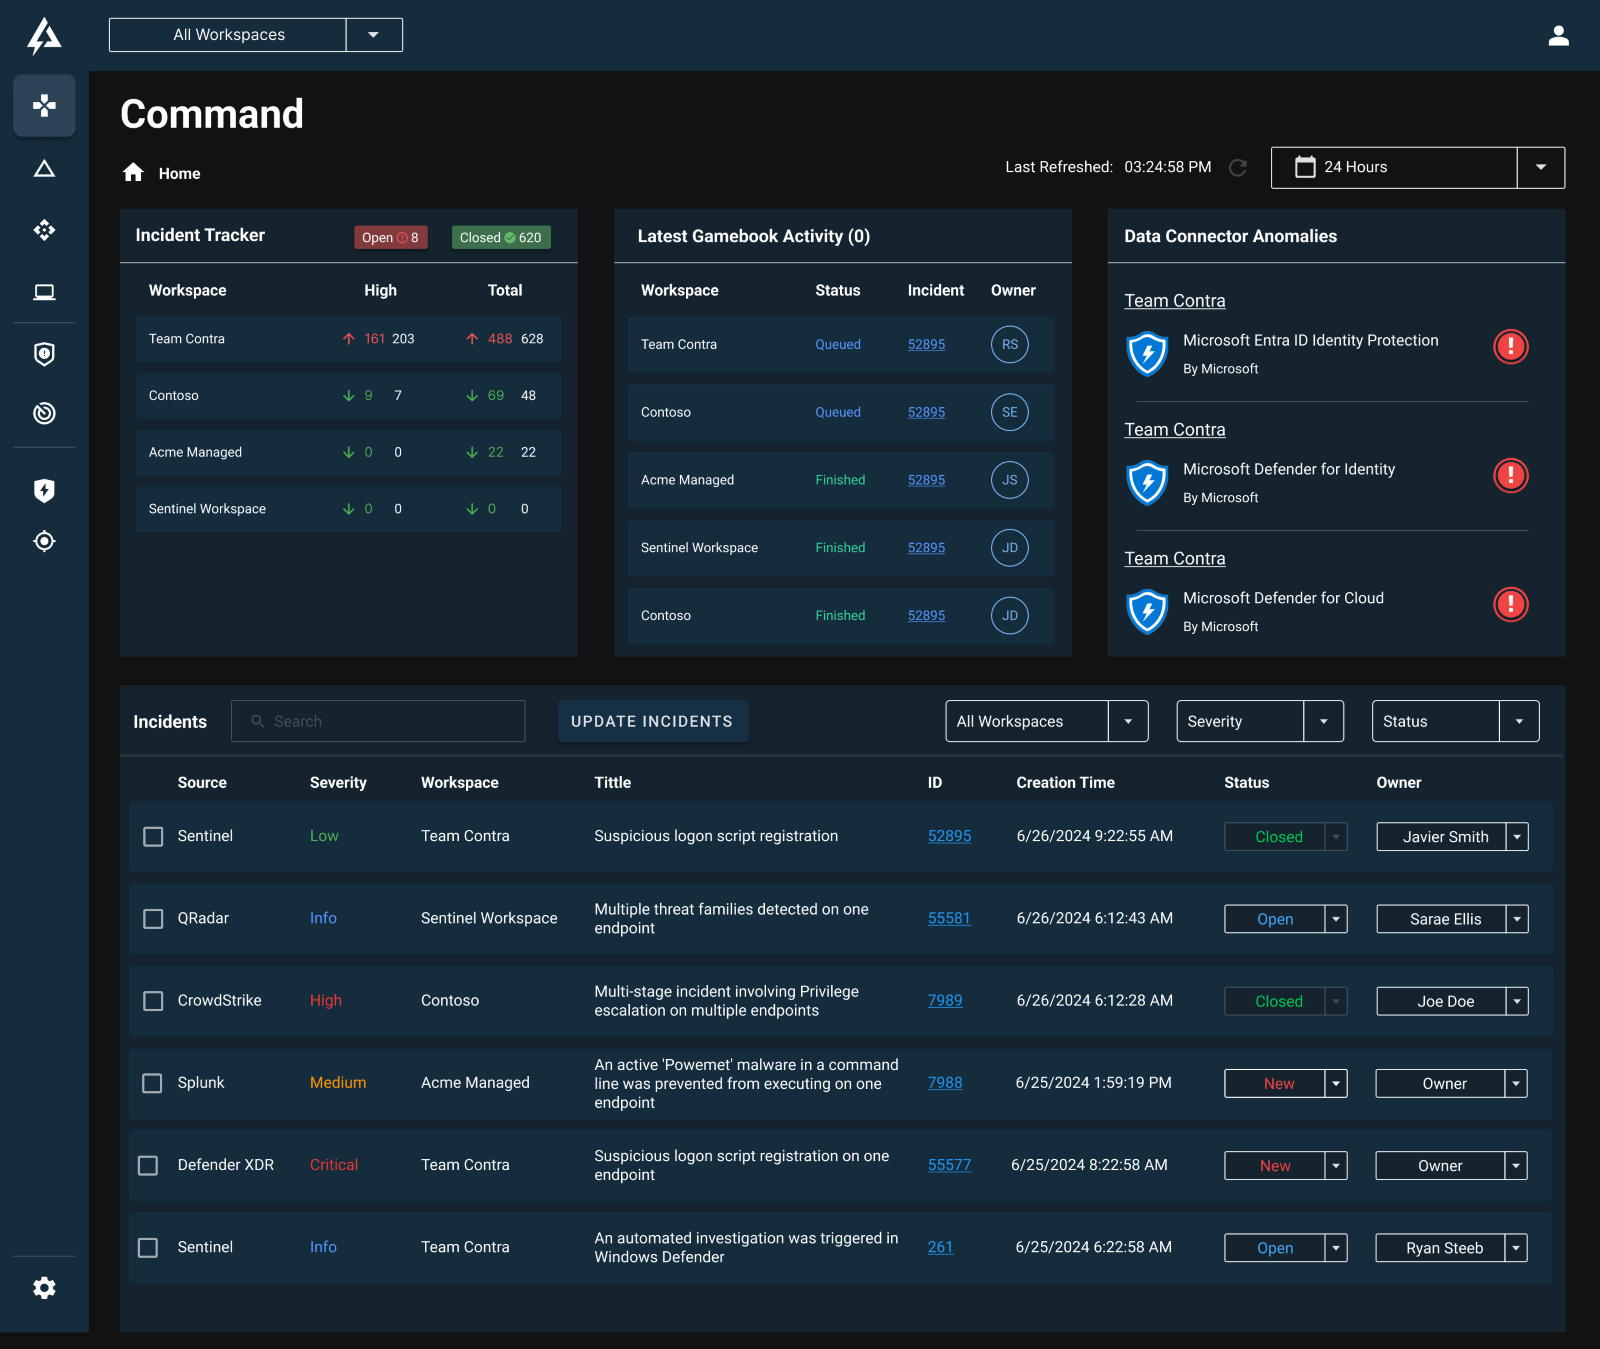The height and width of the screenshot is (1349, 1600).
Task: Tick the Defender XDR incident checkbox
Action: pyautogui.click(x=148, y=1165)
